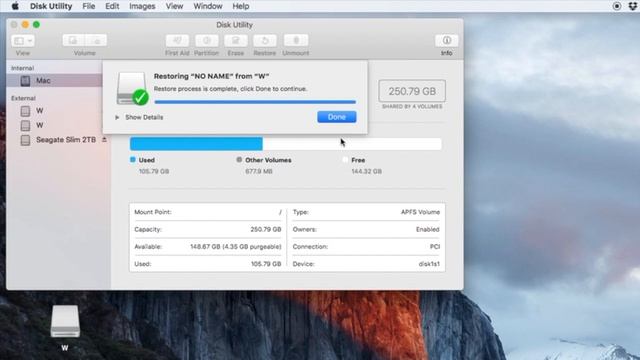Click the Partition toolbar icon

click(207, 40)
